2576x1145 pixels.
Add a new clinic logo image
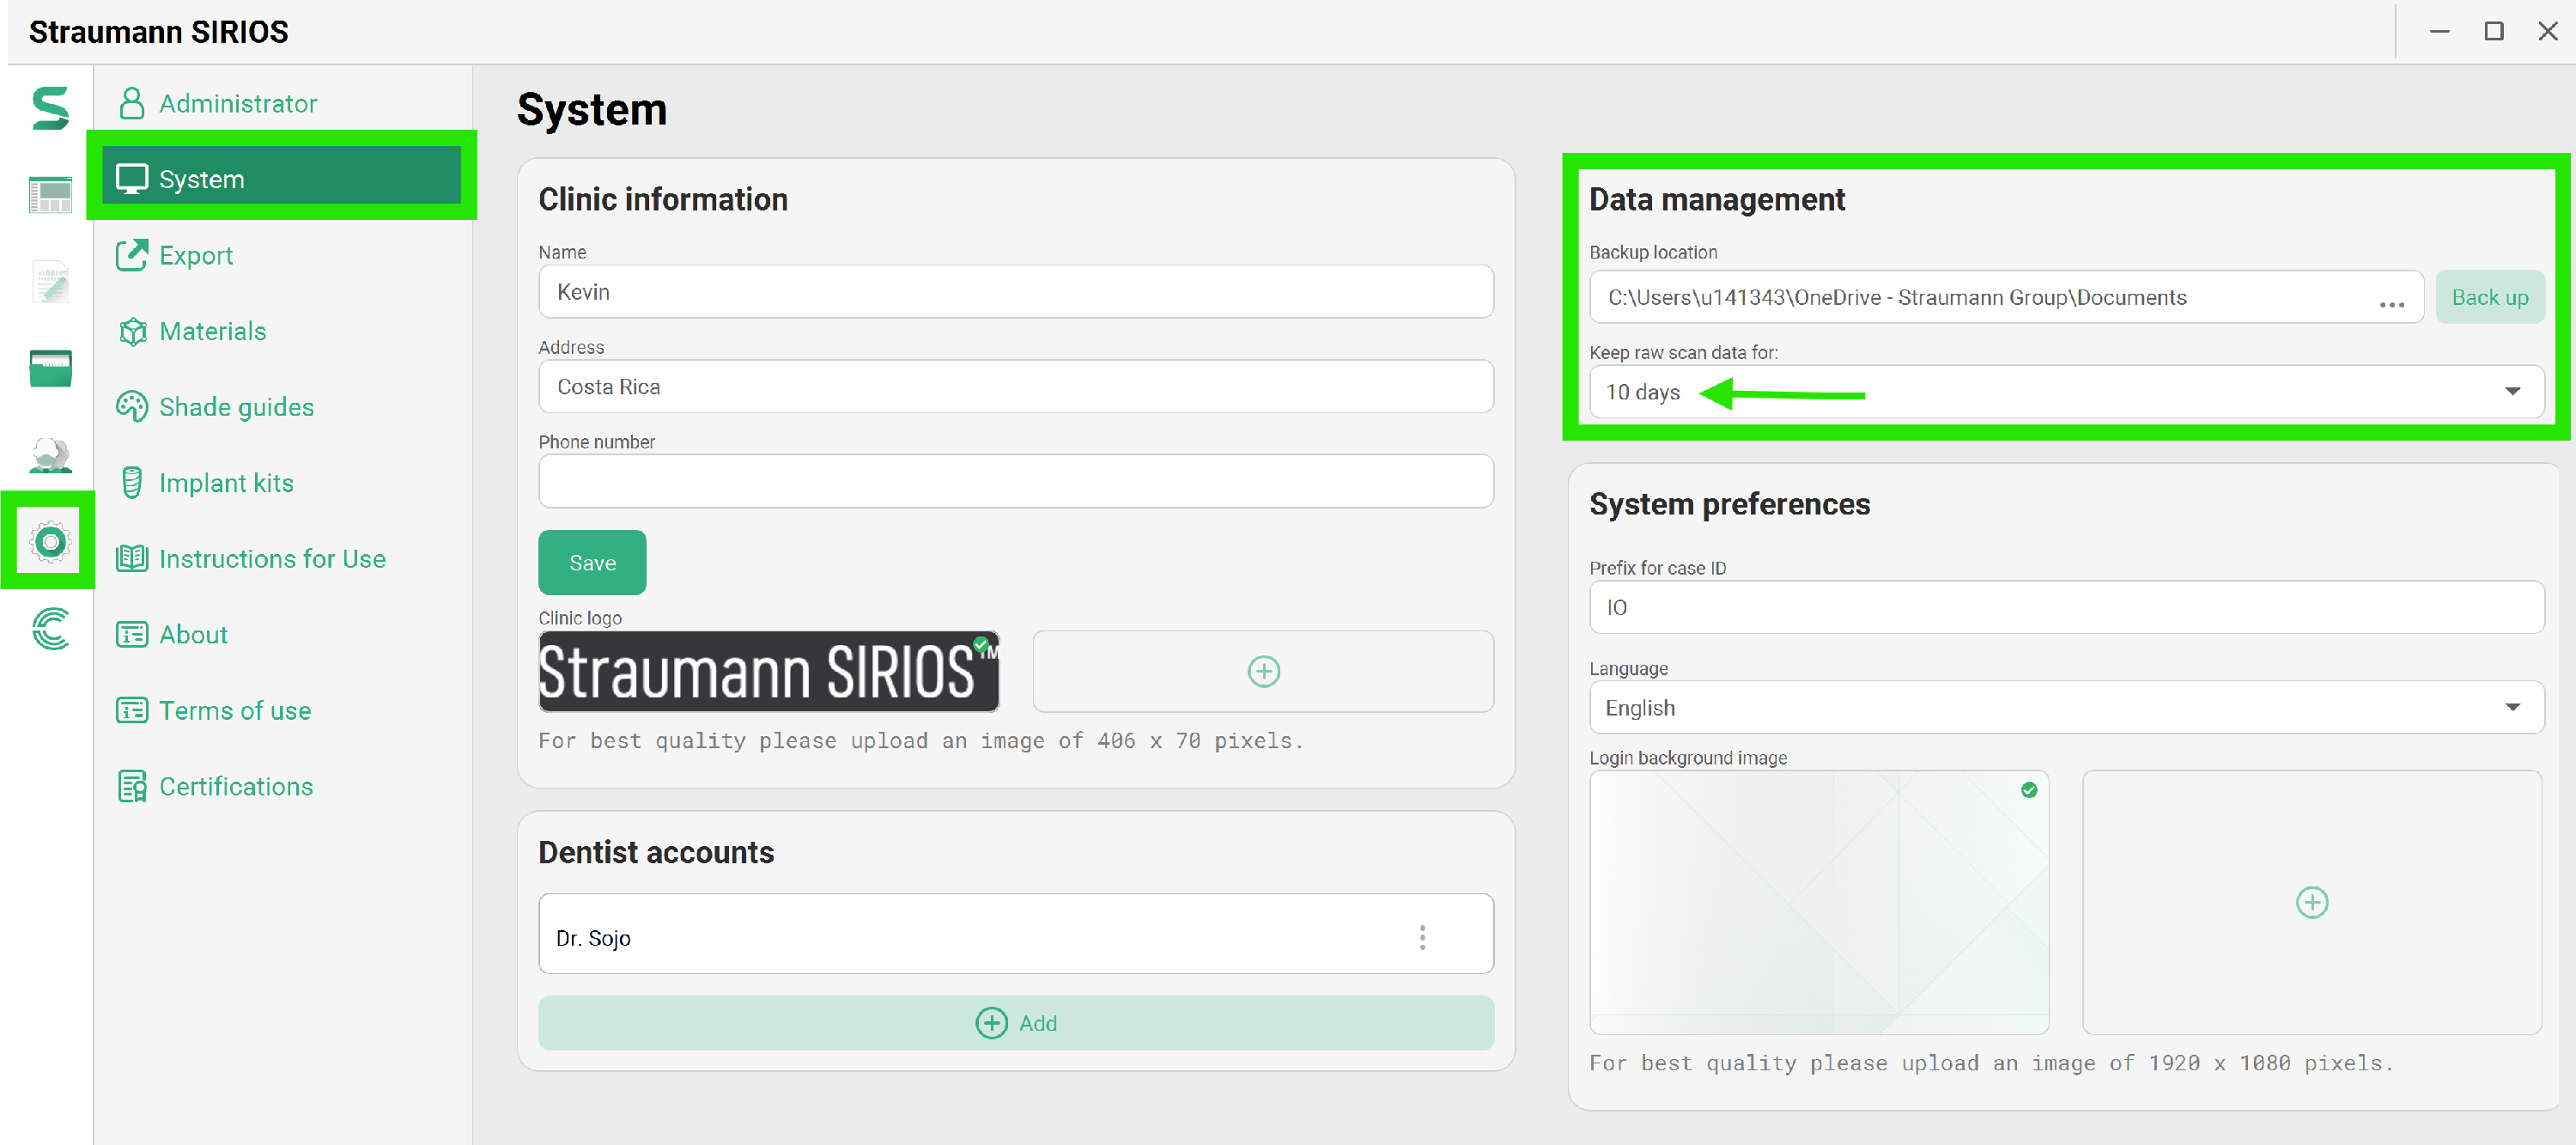[1263, 671]
